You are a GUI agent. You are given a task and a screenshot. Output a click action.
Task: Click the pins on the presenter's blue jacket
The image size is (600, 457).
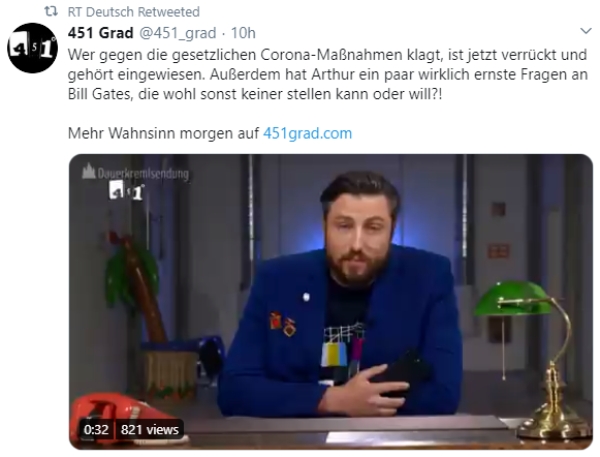pyautogui.click(x=282, y=323)
